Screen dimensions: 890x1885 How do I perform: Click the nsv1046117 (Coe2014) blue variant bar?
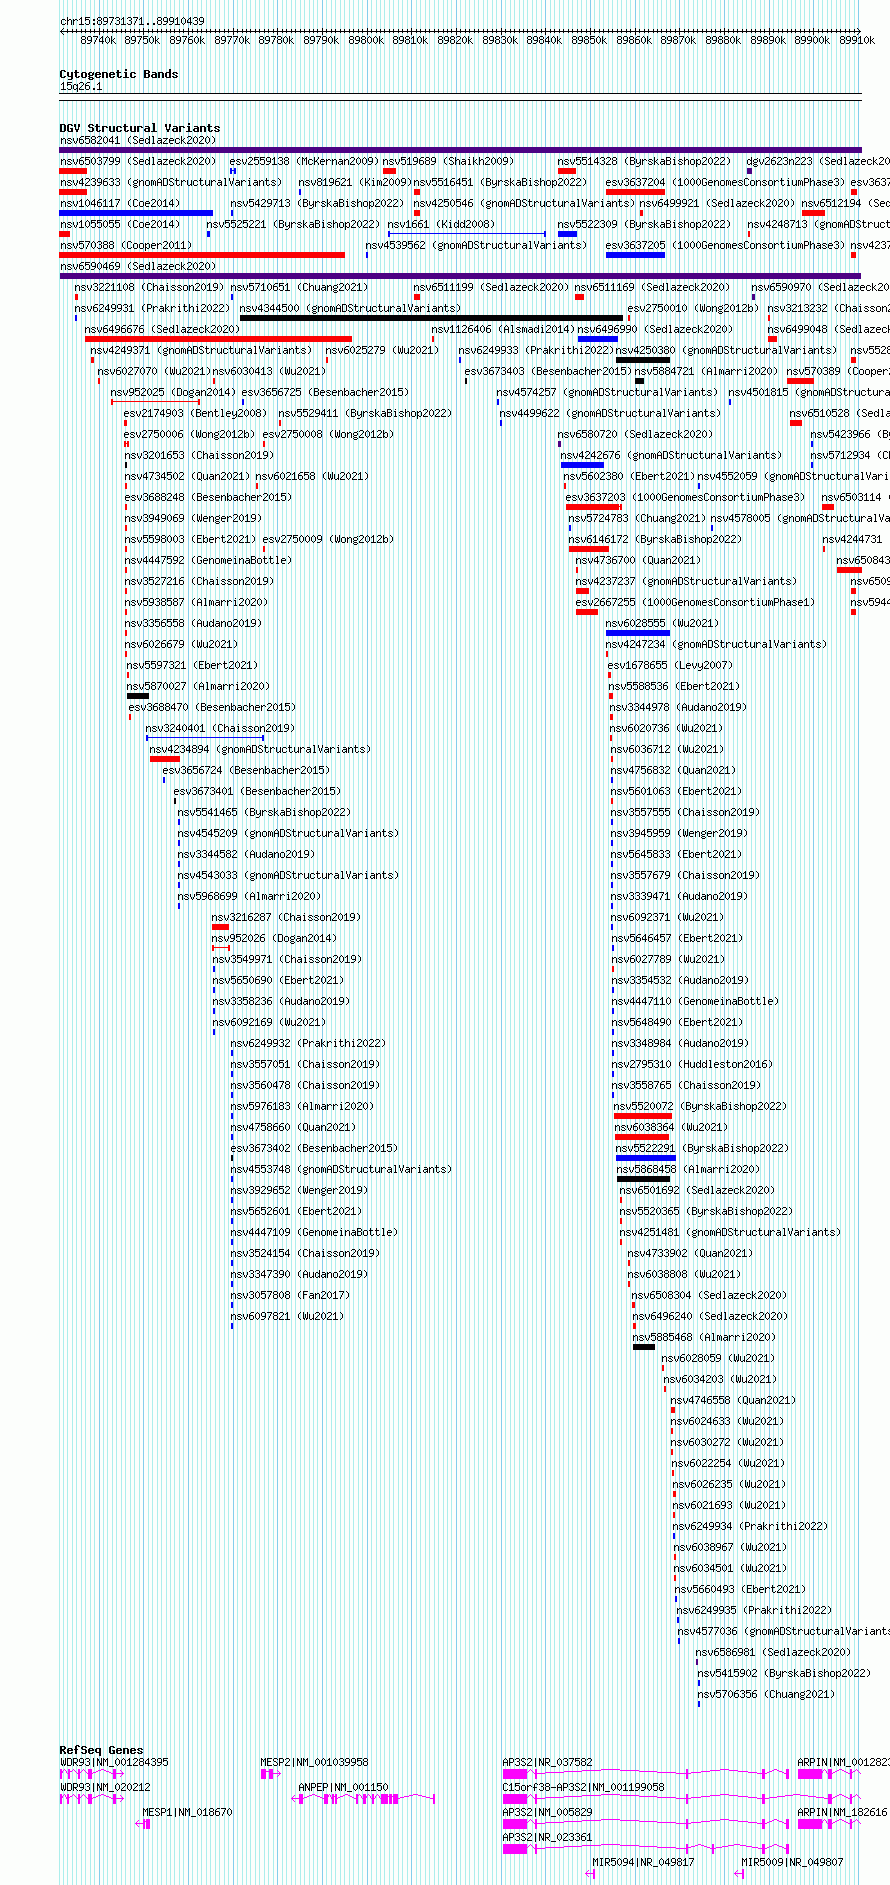point(136,213)
